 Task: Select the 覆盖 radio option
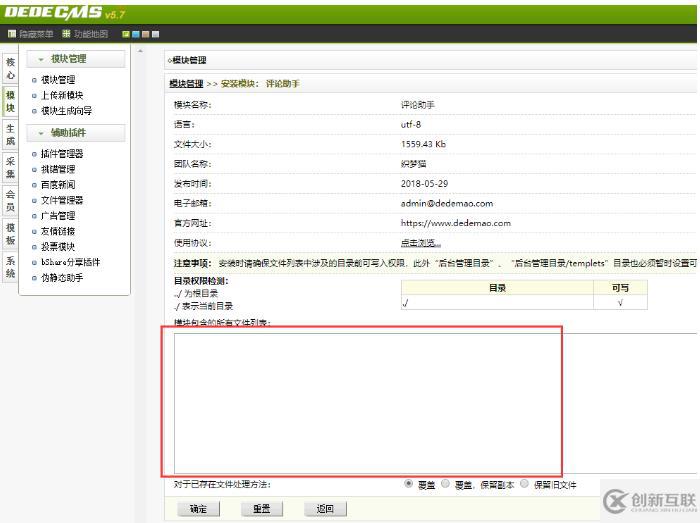(x=408, y=483)
